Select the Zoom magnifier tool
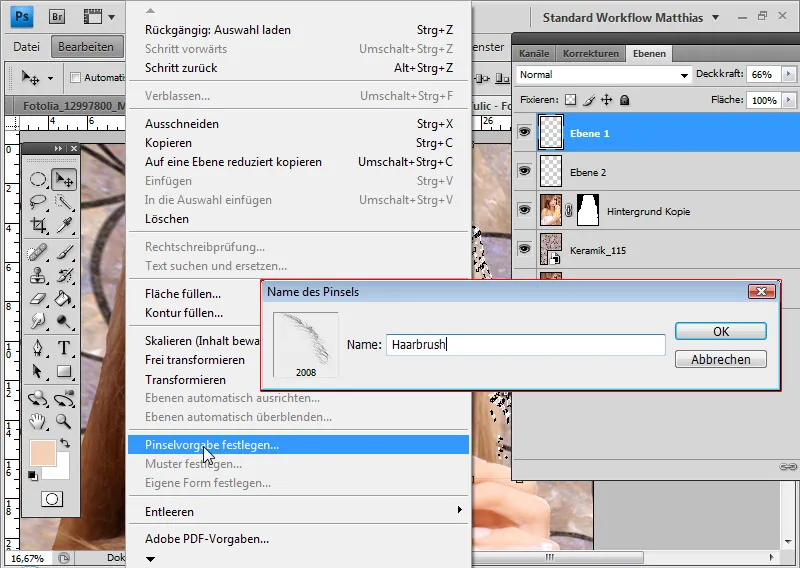Screen dimensions: 800x568 64,421
